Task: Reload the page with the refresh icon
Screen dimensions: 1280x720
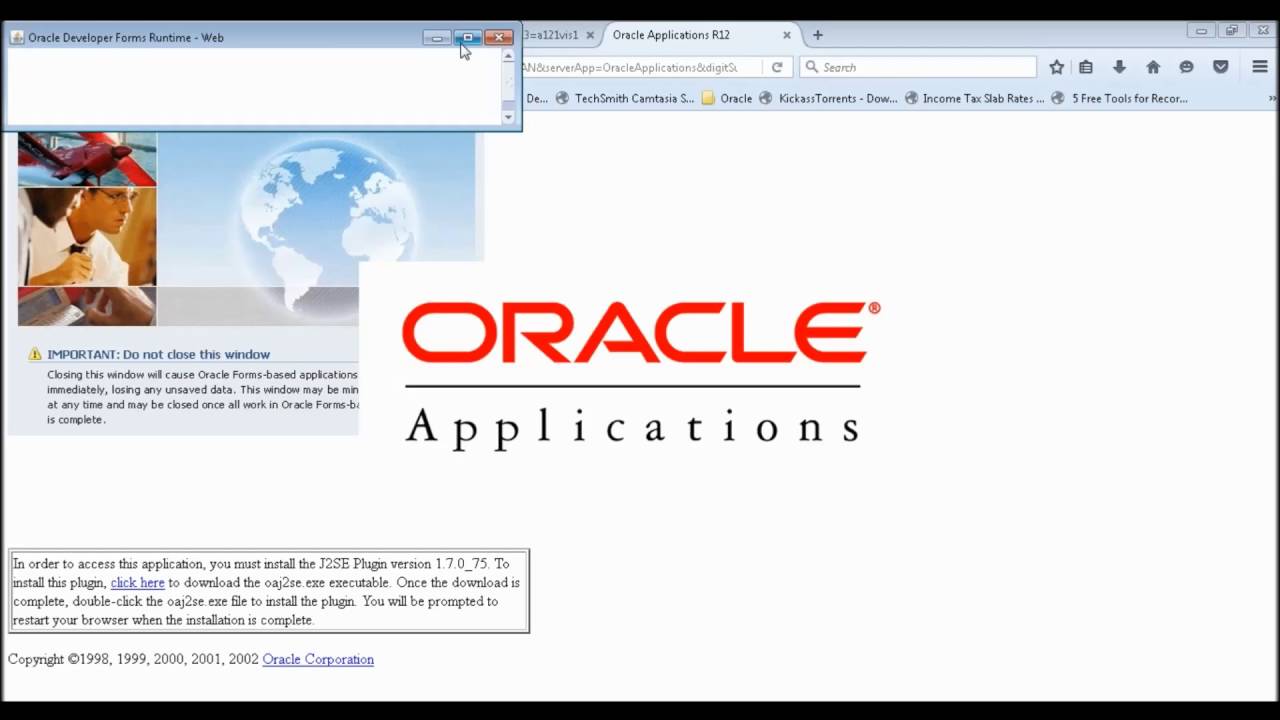Action: (777, 67)
